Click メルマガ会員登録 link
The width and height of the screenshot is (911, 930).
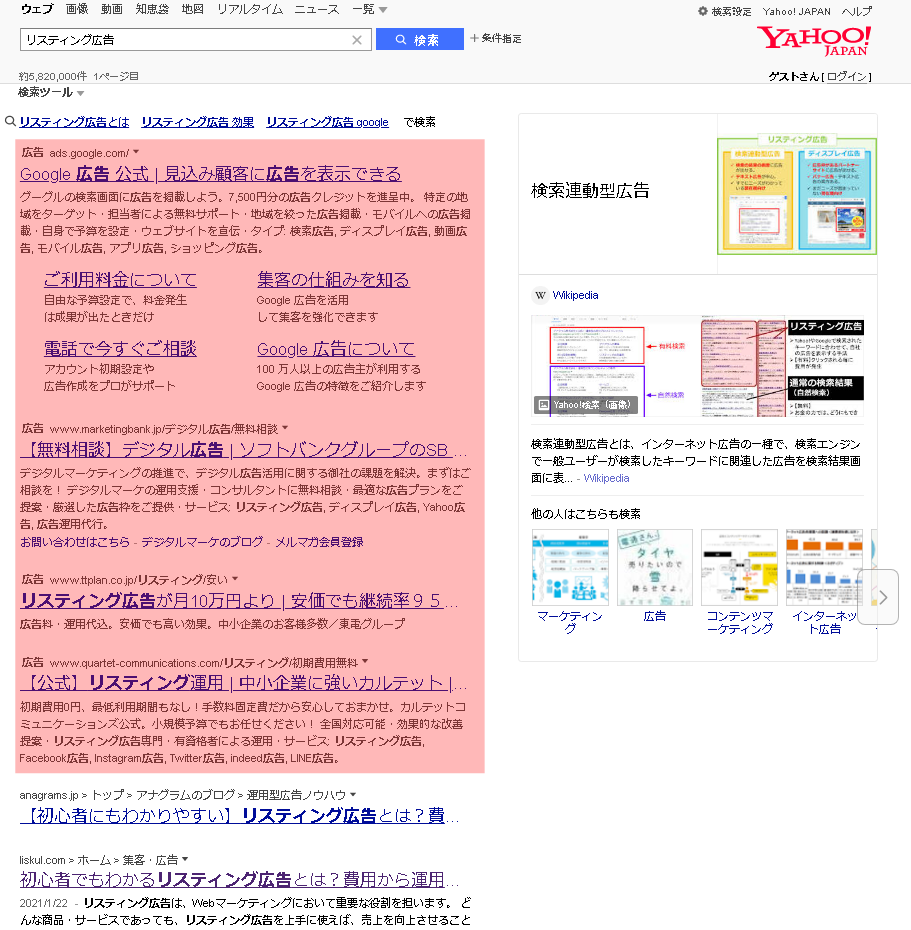pos(319,542)
